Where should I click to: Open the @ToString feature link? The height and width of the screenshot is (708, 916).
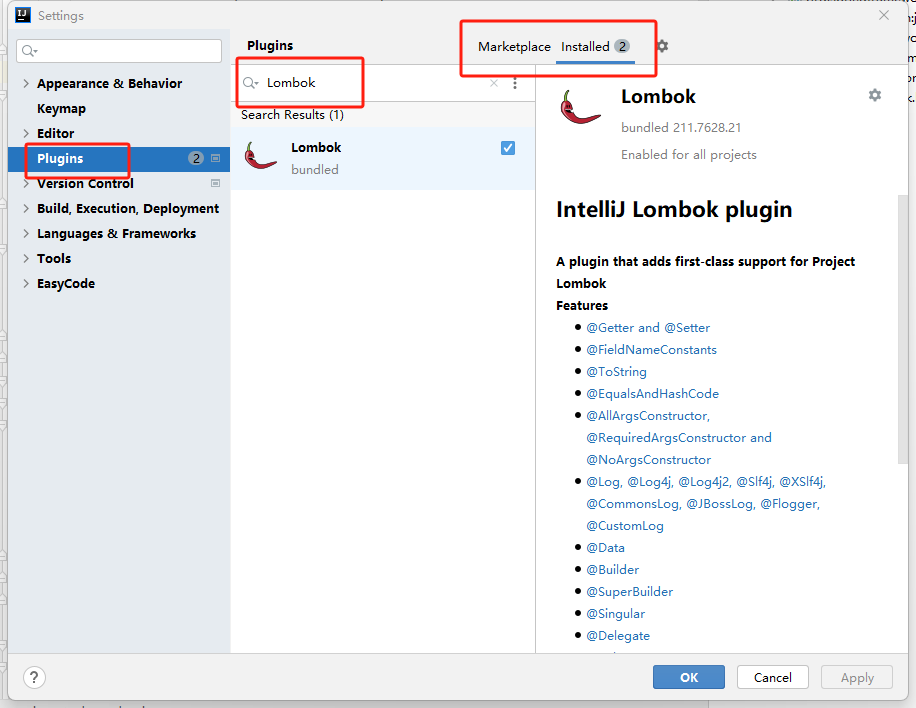[616, 372]
